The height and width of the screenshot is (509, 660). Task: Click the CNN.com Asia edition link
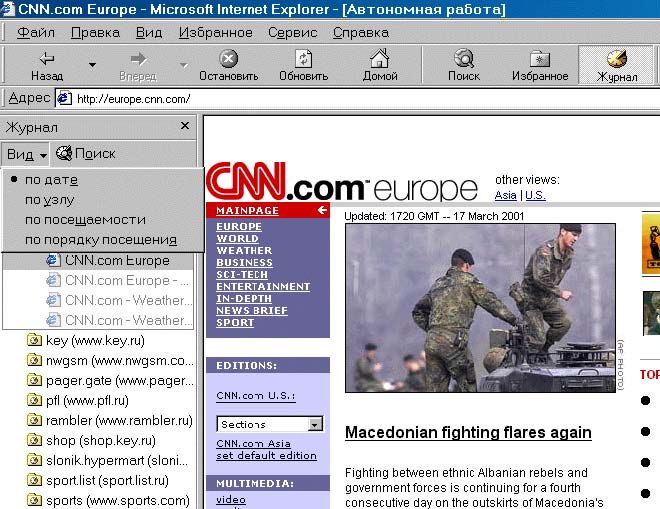[x=253, y=444]
